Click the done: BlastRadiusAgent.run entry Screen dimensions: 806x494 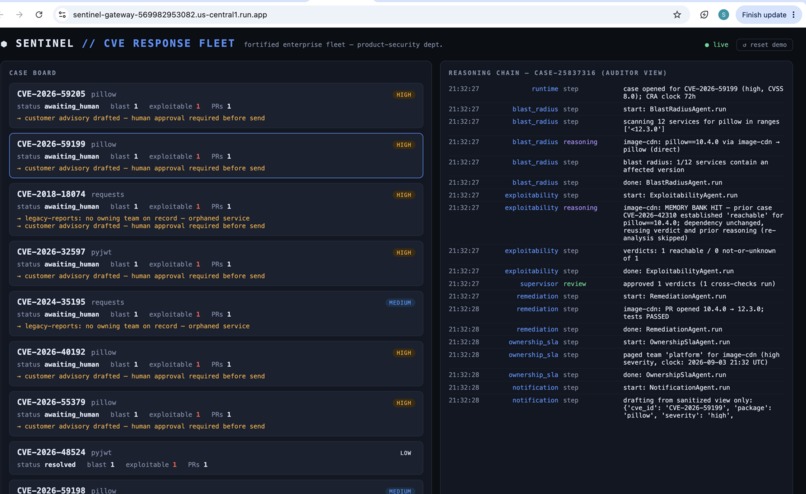tap(616, 182)
